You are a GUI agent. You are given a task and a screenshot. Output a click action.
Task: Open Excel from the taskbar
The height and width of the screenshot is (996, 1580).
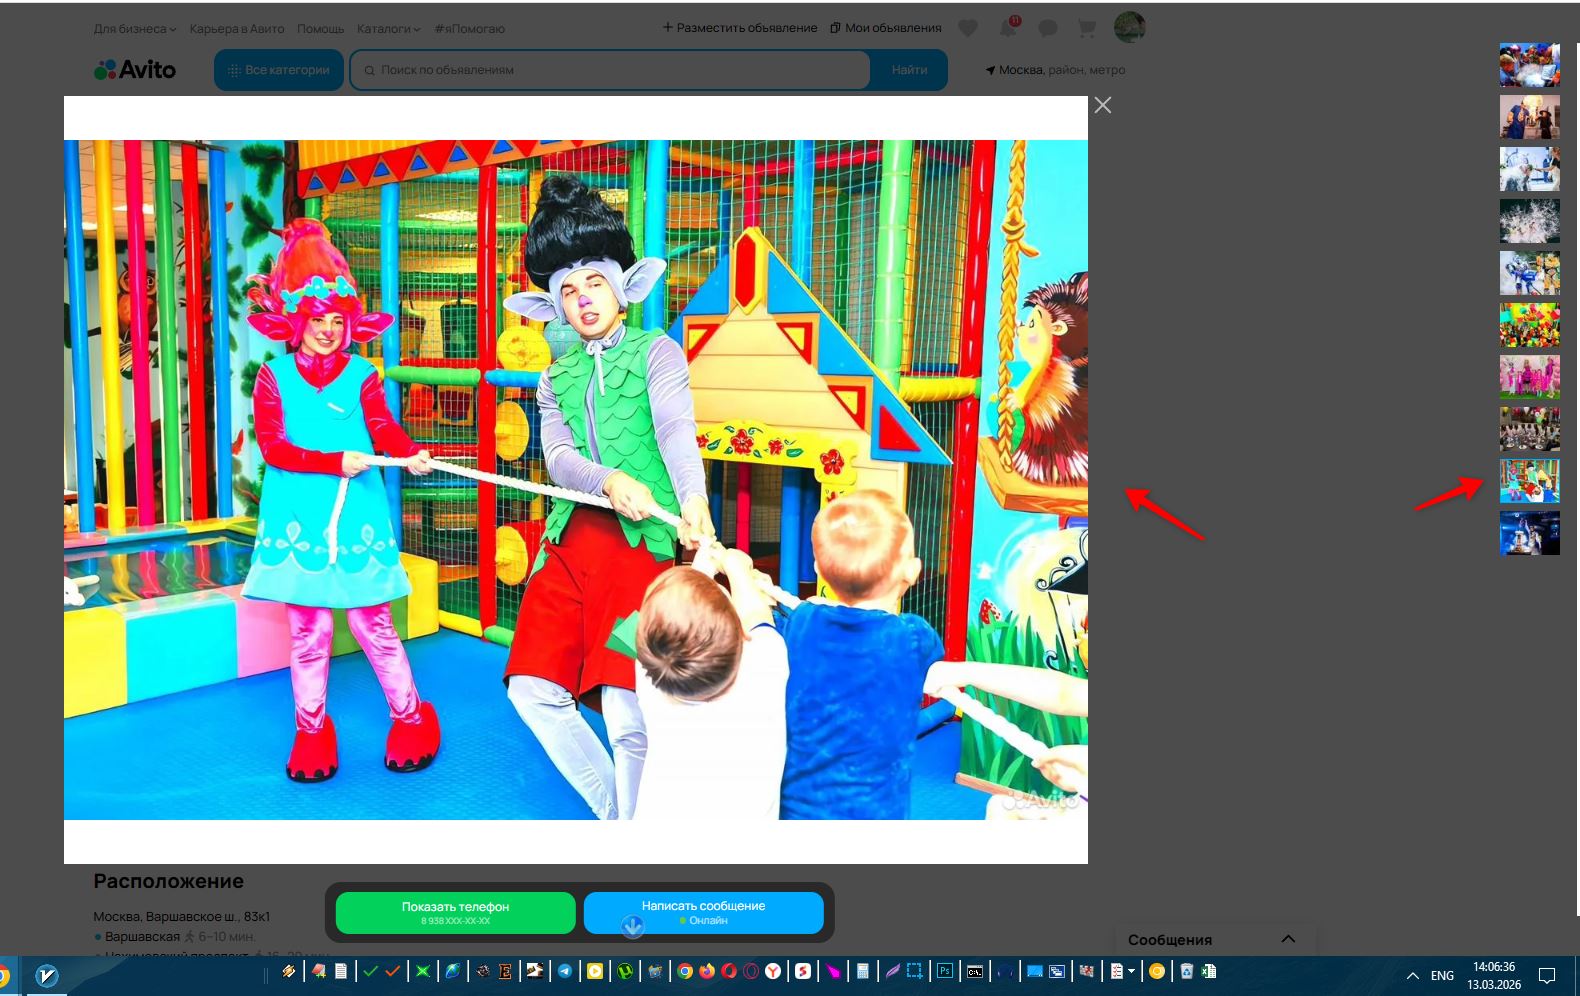tap(1209, 971)
